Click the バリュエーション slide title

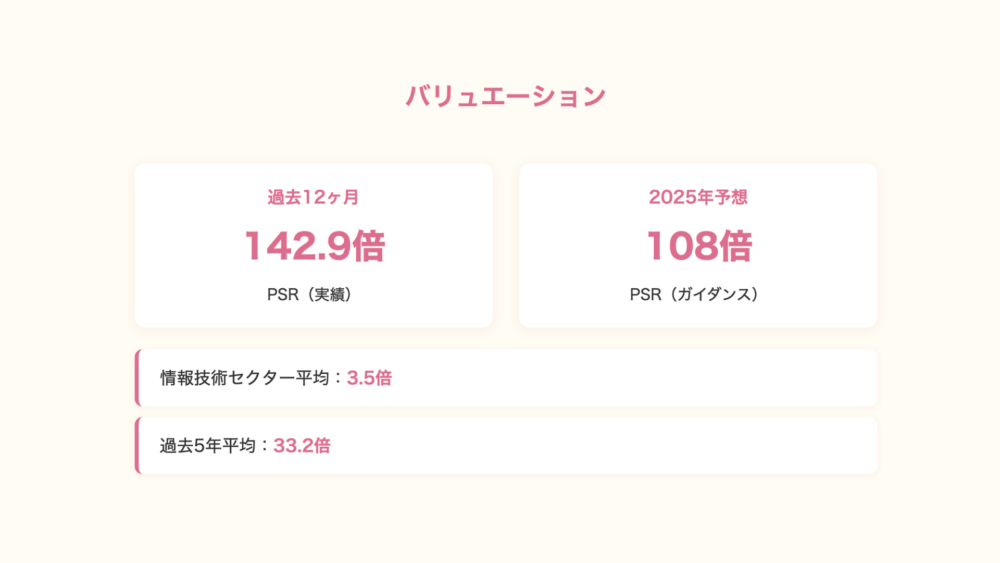[x=505, y=96]
